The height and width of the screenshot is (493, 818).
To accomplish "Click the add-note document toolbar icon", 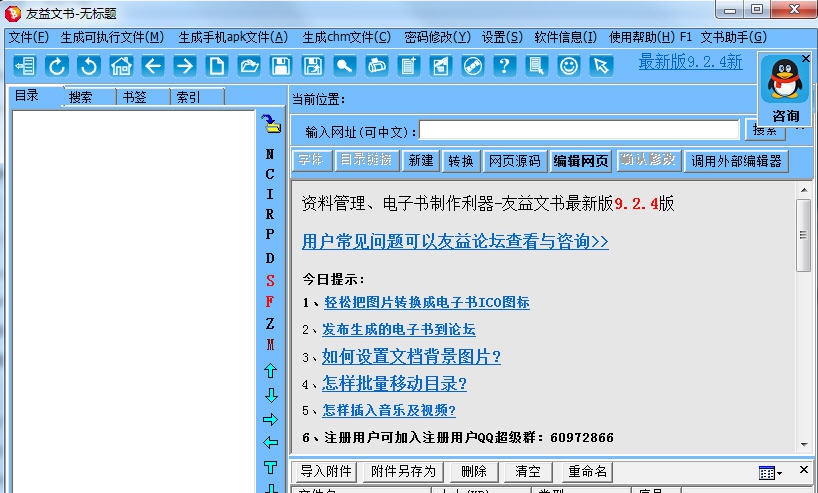I will pos(408,66).
